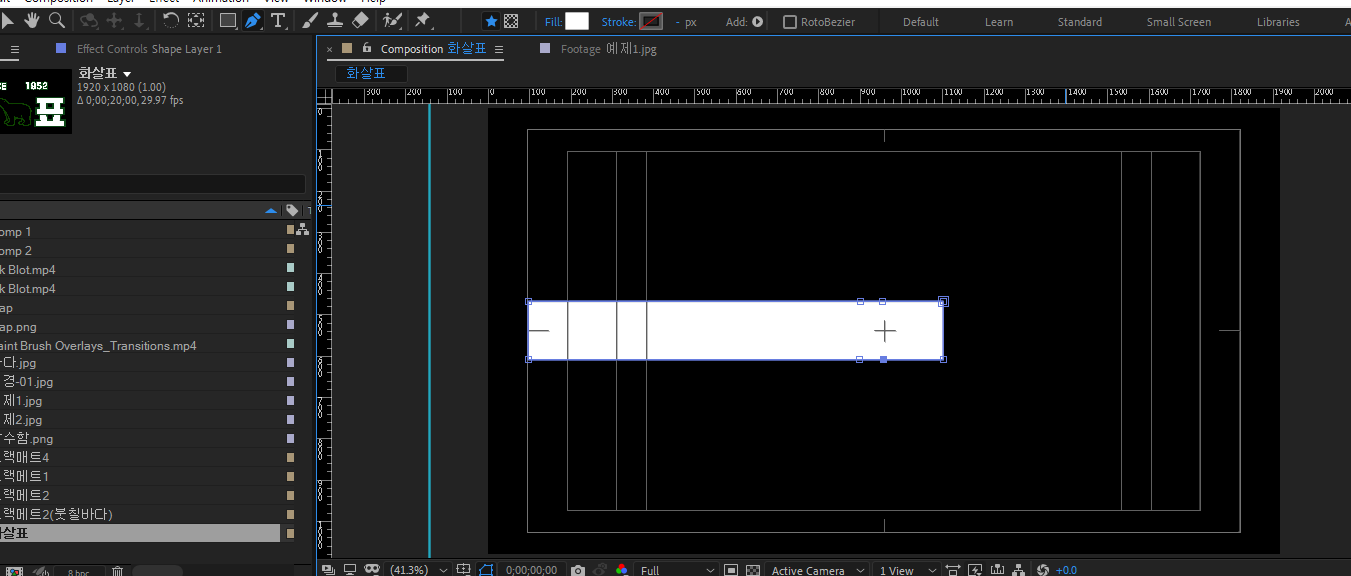
Task: Switch to the Small Screen workspace
Action: pos(1179,22)
